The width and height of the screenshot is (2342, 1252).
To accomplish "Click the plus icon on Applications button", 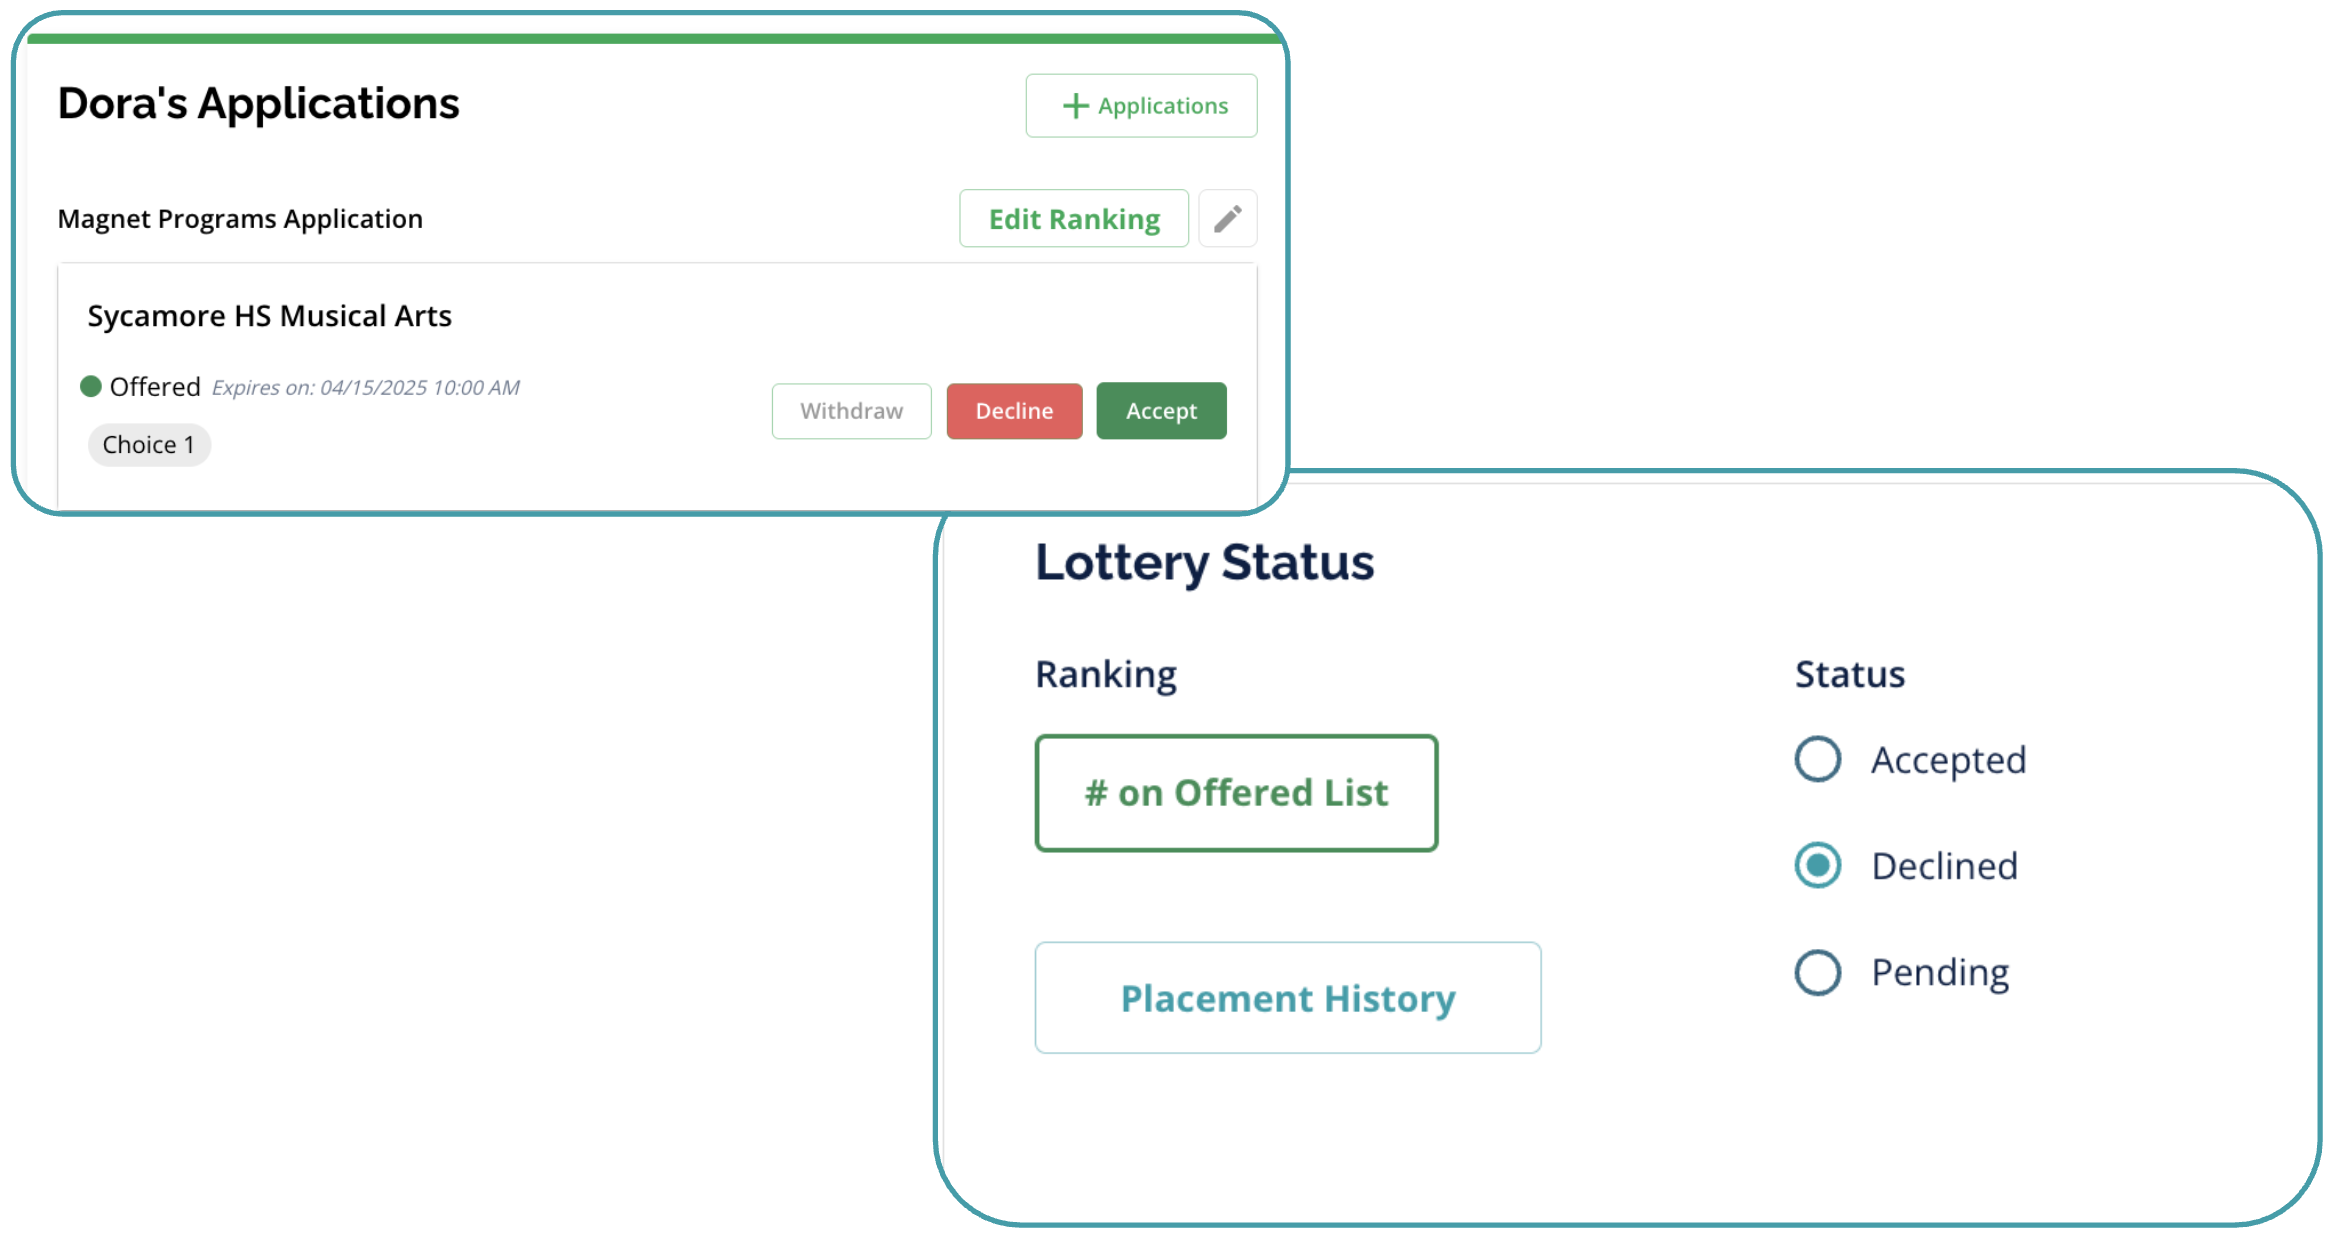I will (x=1075, y=106).
